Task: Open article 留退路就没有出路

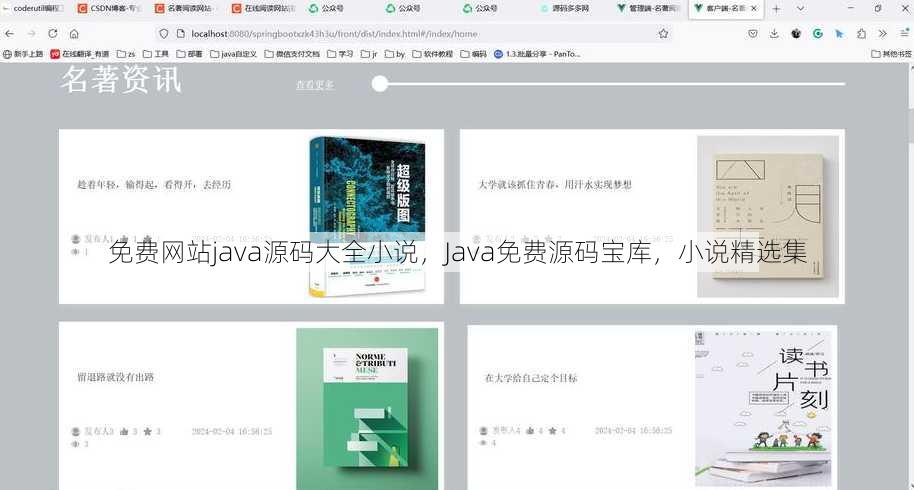Action: tap(115, 378)
